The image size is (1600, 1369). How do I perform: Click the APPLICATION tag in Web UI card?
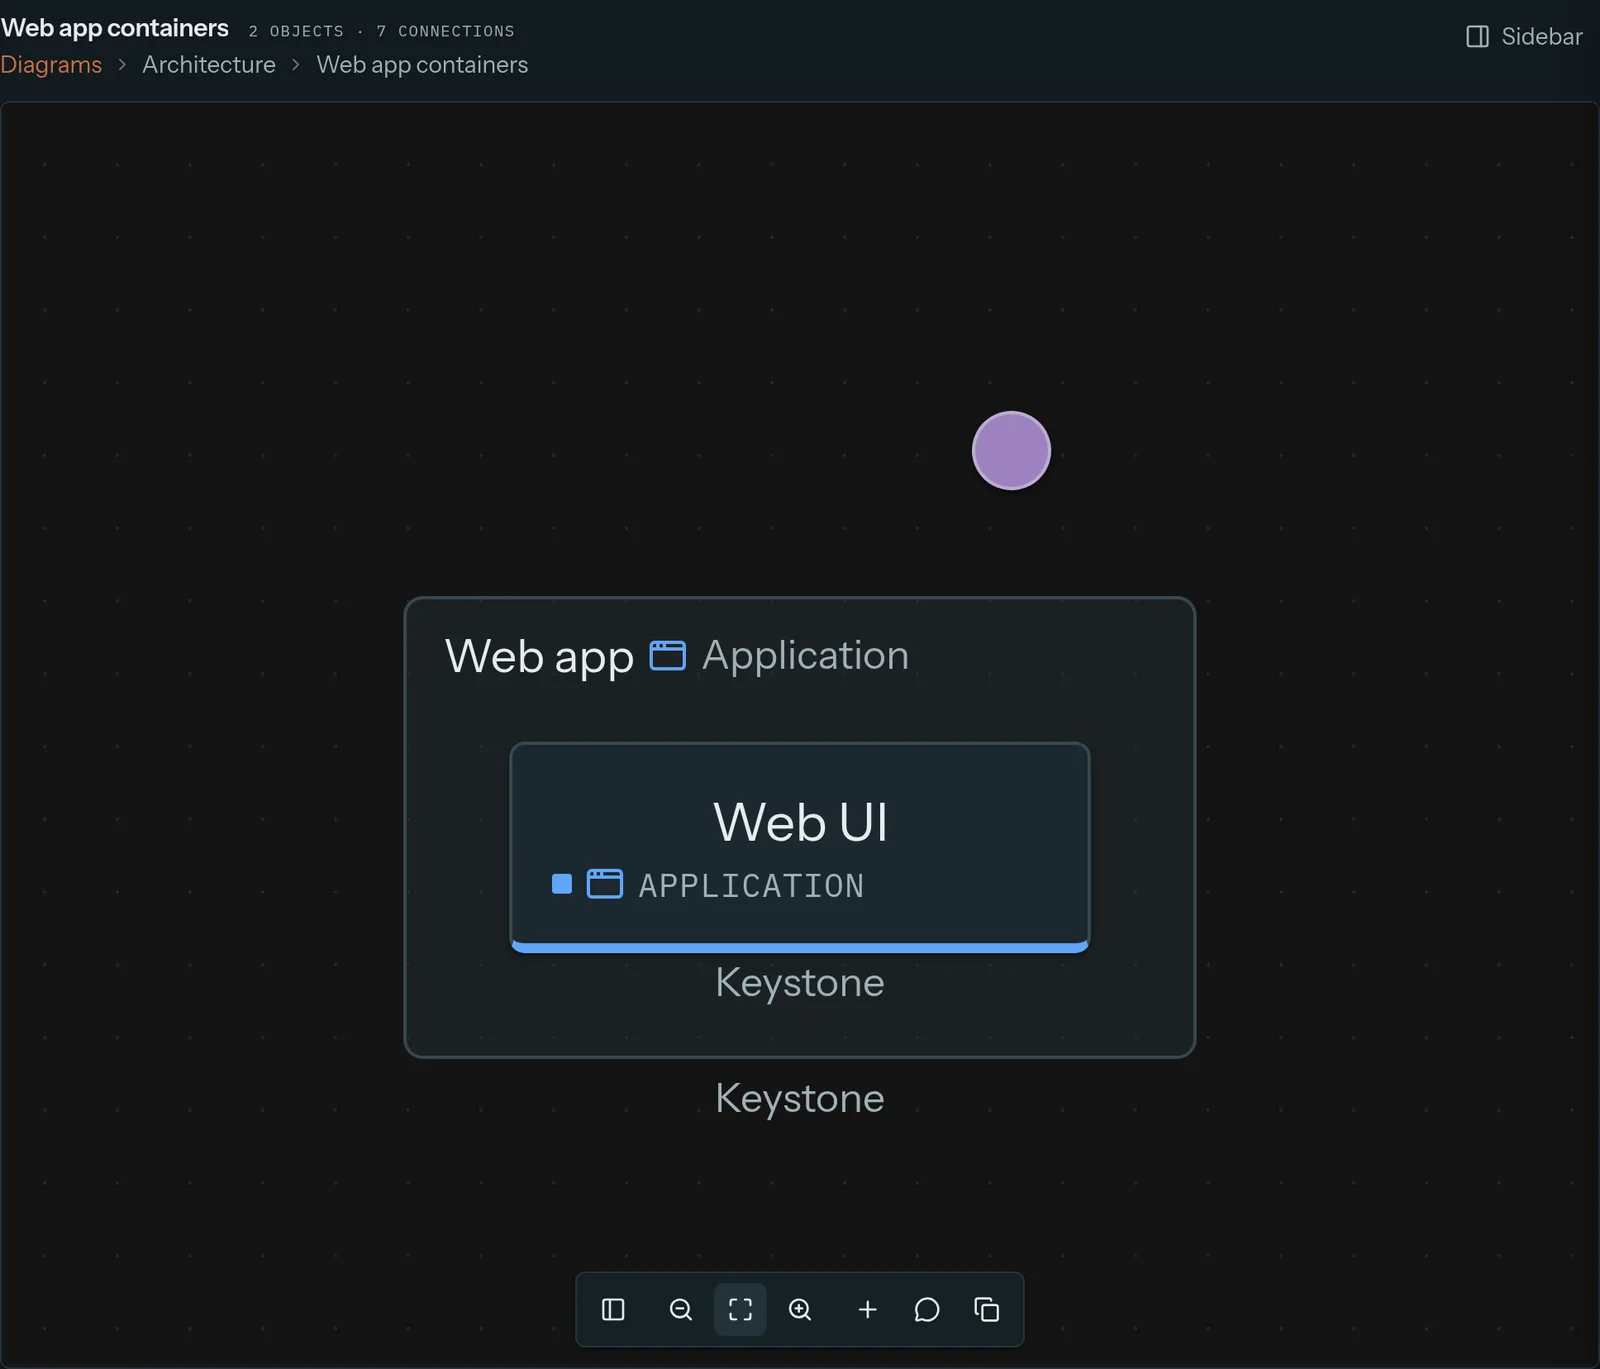[751, 886]
